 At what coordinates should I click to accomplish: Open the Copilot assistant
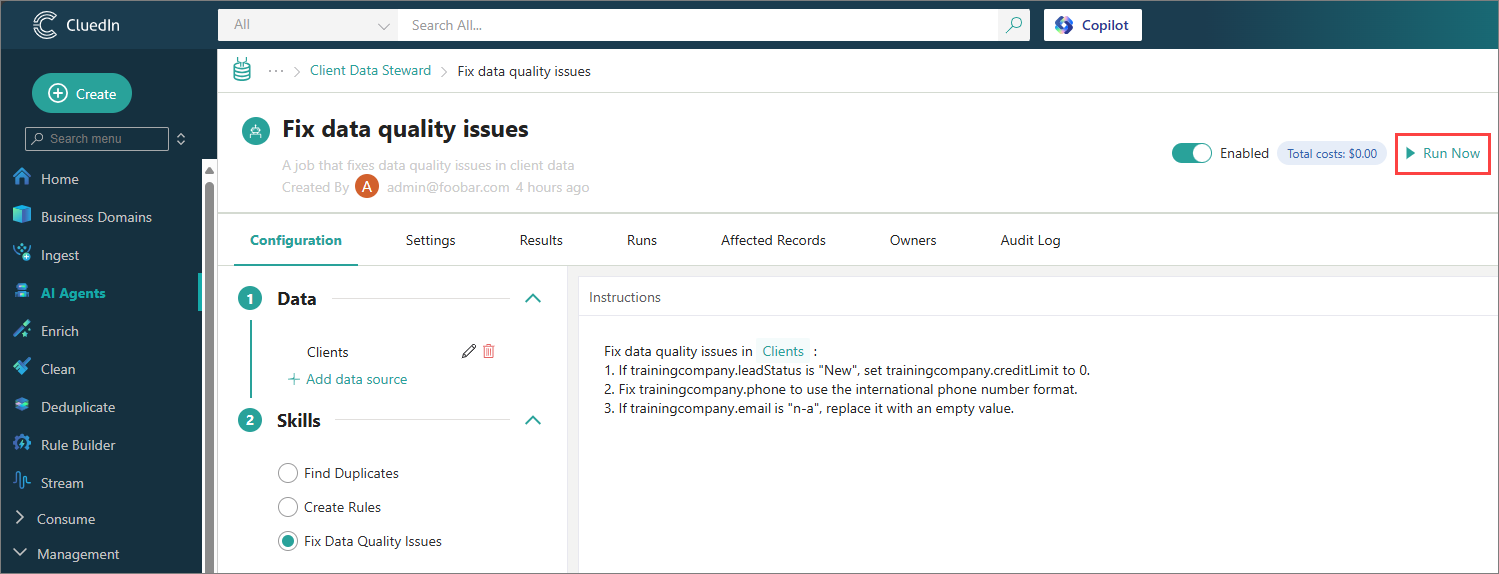coord(1092,25)
